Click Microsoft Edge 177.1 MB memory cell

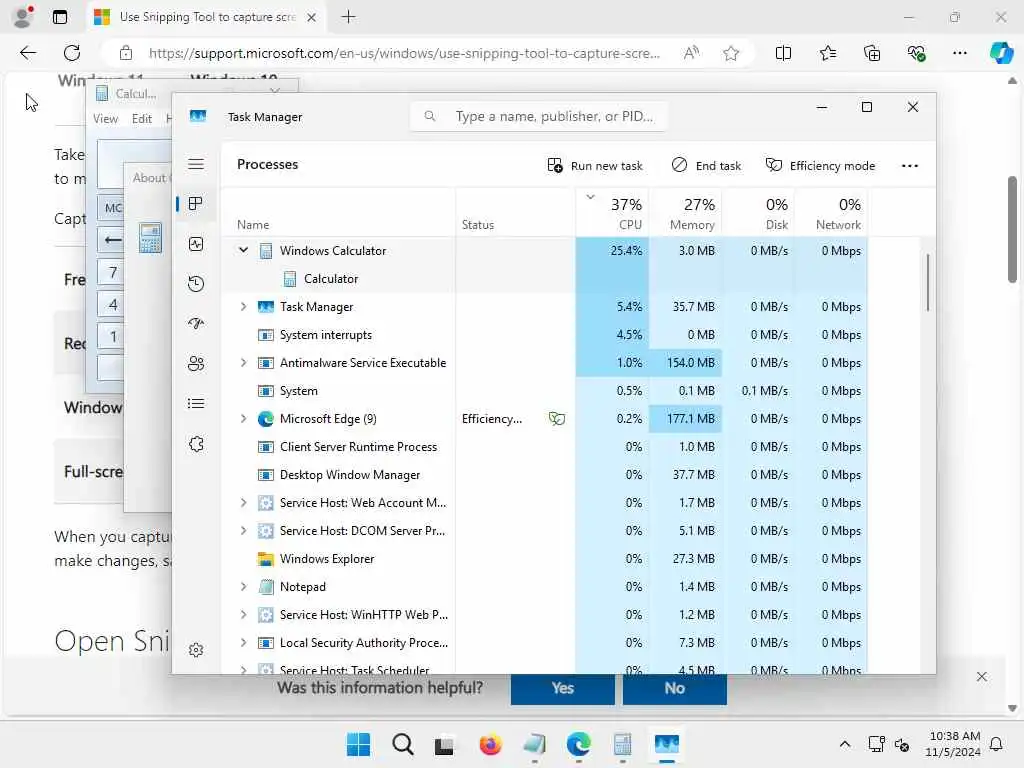point(686,419)
